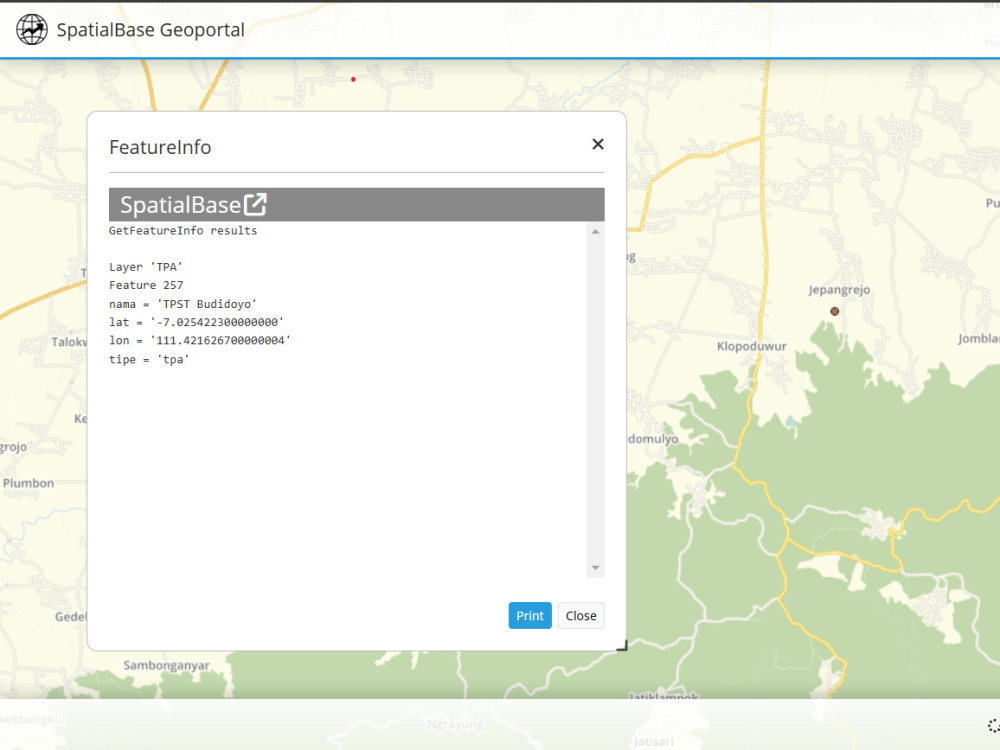Screen dimensions: 1000x750
Task: Click the 'GetFeatureInfo results' text
Action: (x=183, y=230)
